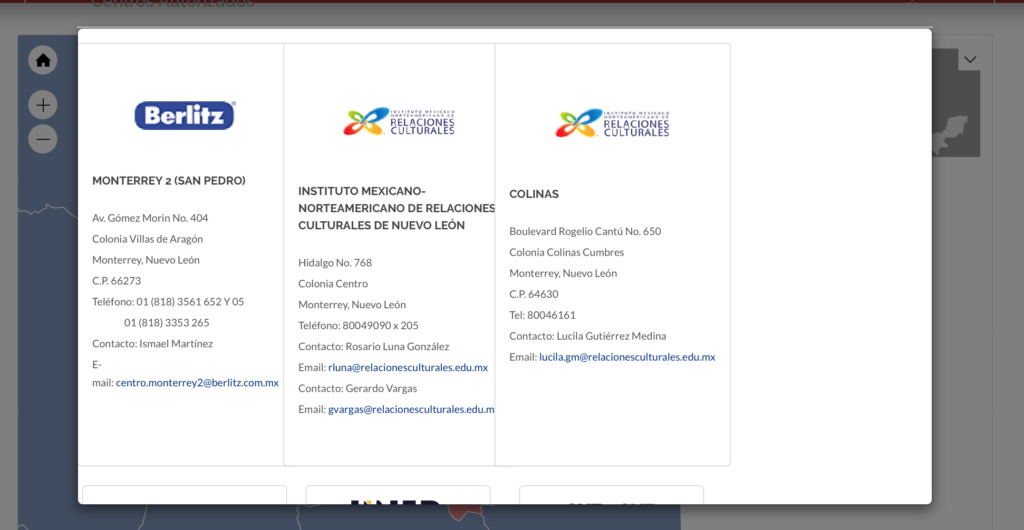
Task: Click Relaciones Culturales logo in Colinas card
Action: click(613, 123)
